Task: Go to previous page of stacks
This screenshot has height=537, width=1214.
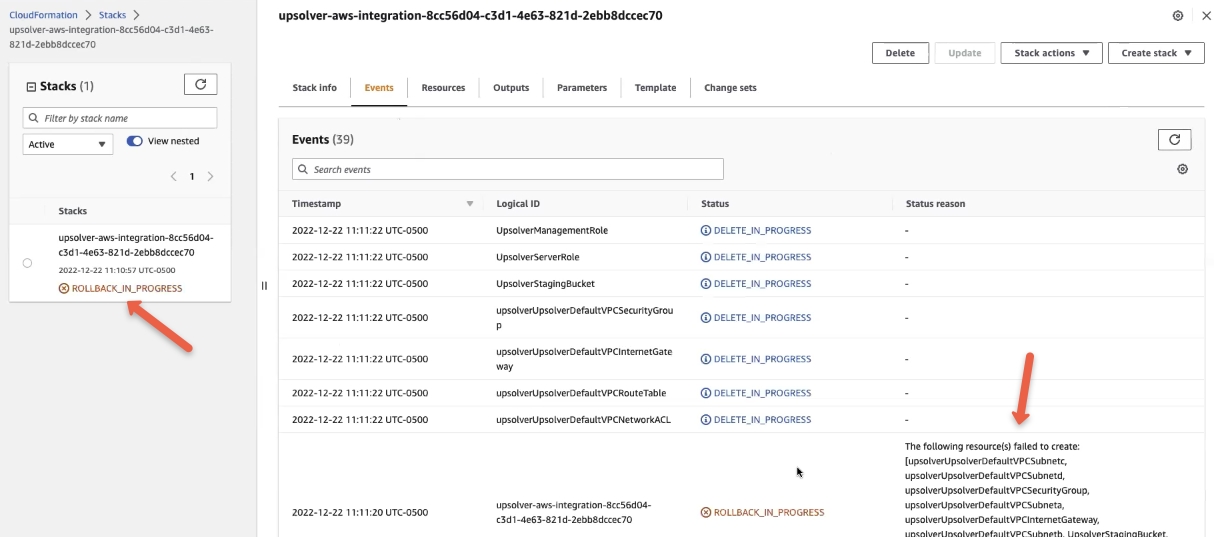Action: (174, 177)
